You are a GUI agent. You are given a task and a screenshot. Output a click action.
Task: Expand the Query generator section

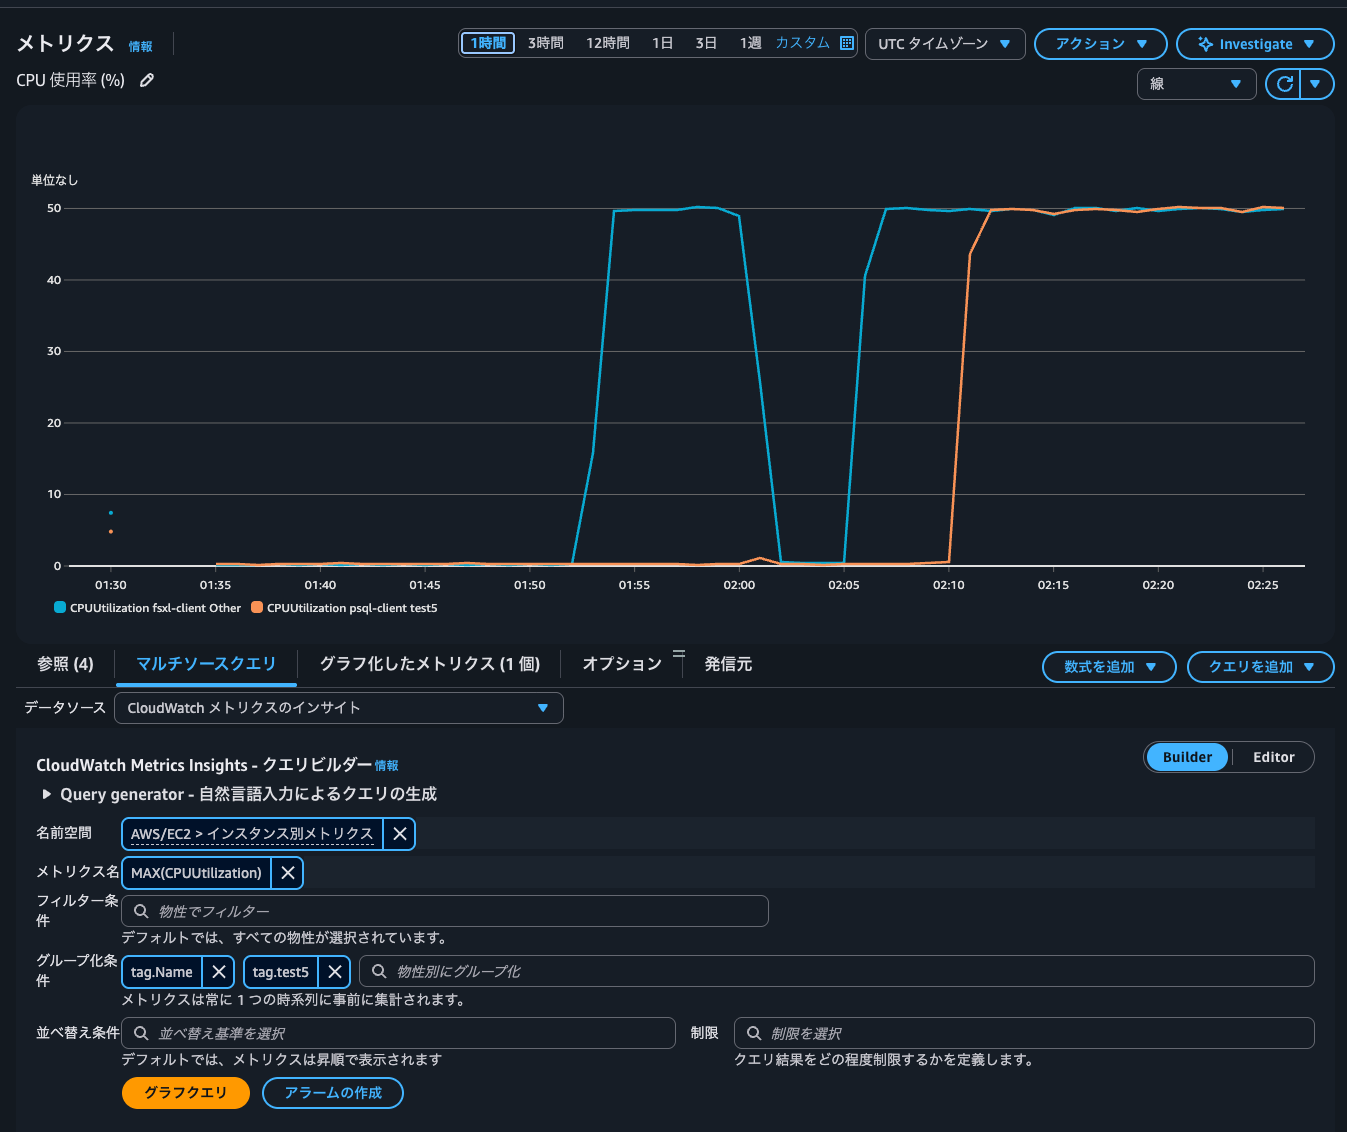pyautogui.click(x=47, y=794)
